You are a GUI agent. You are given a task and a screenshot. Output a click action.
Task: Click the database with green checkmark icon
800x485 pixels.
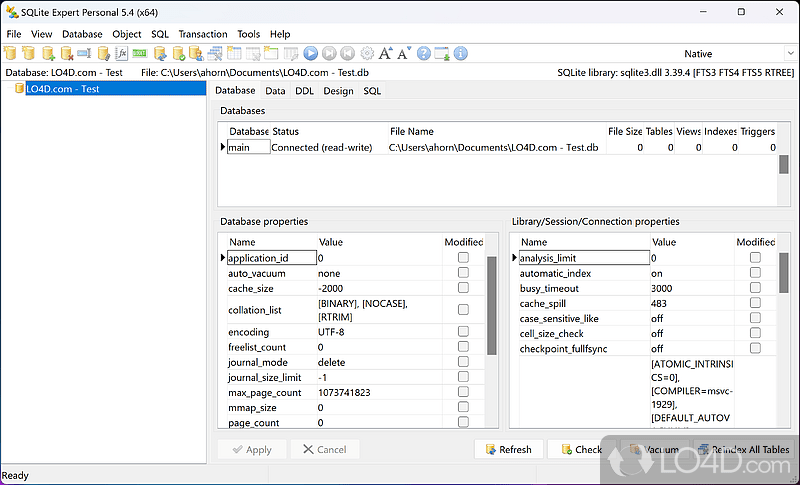[x=179, y=53]
